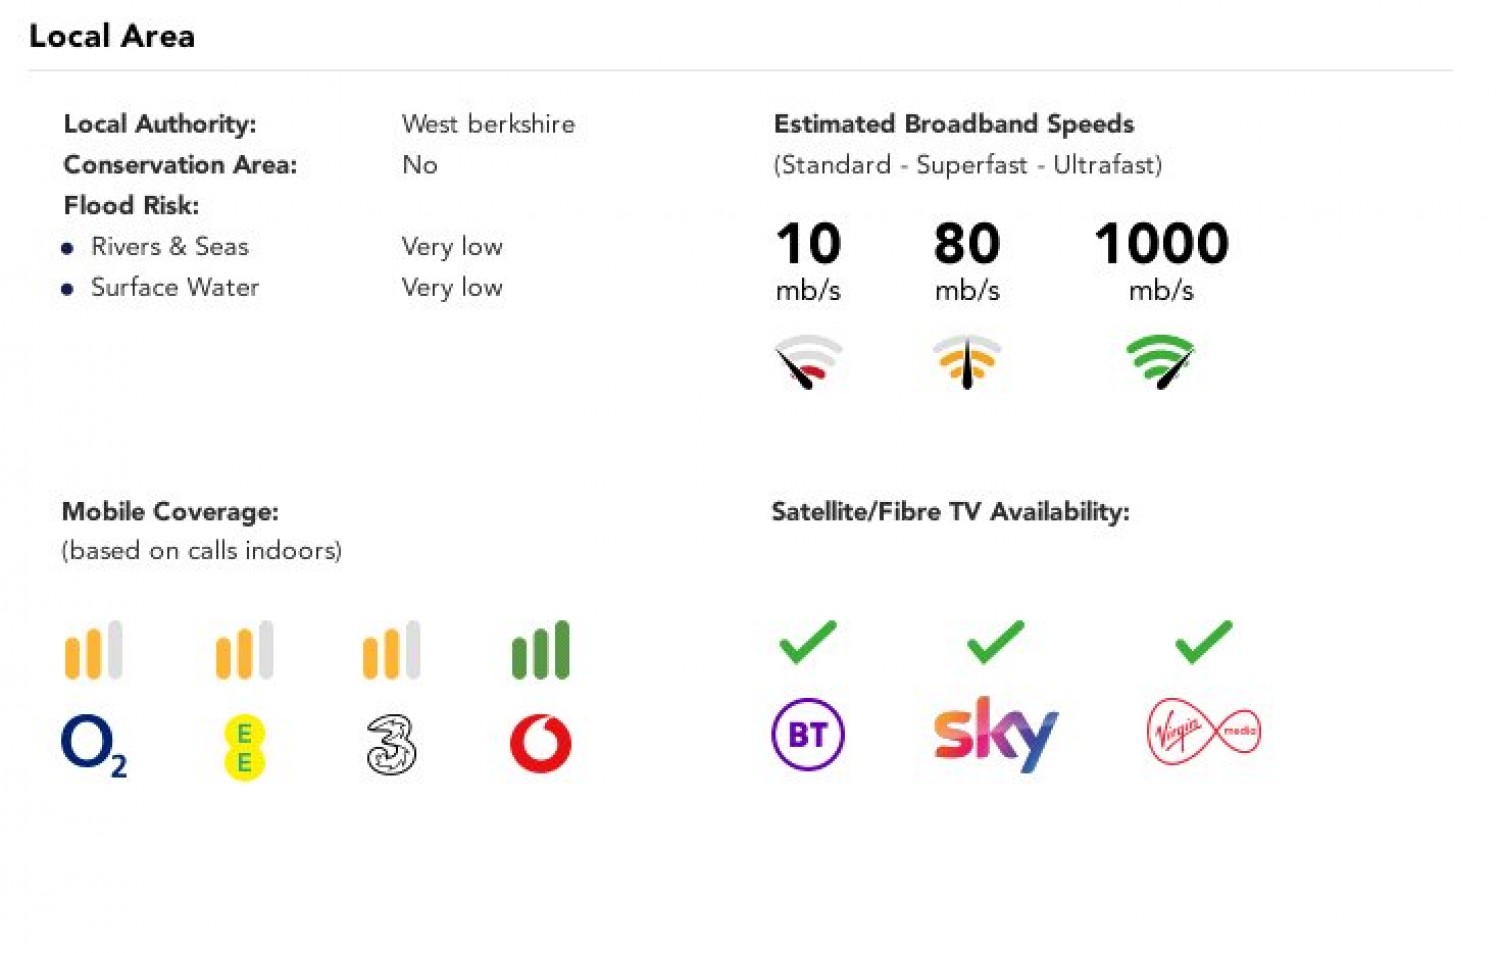The width and height of the screenshot is (1500, 953).
Task: Click the Three network logo
Action: click(391, 745)
